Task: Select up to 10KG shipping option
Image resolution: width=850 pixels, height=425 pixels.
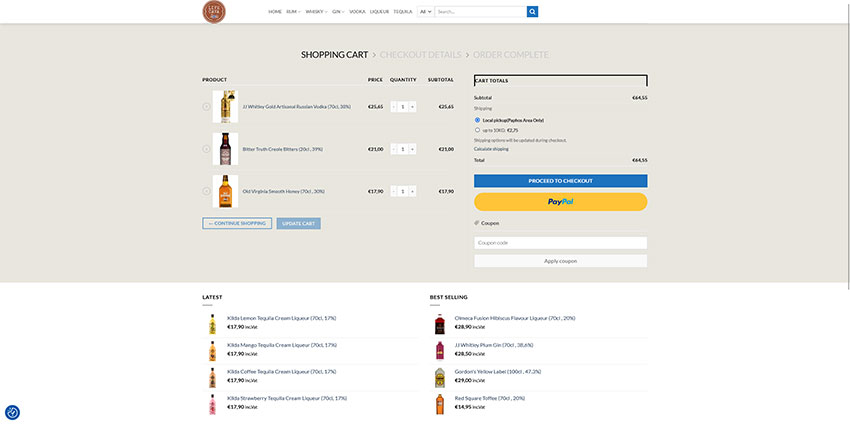Action: [477, 130]
